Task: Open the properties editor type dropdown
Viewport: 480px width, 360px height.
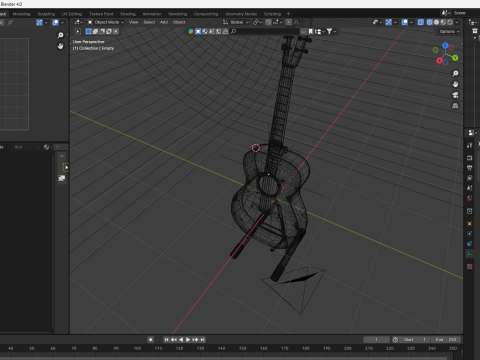Action: 472,133
